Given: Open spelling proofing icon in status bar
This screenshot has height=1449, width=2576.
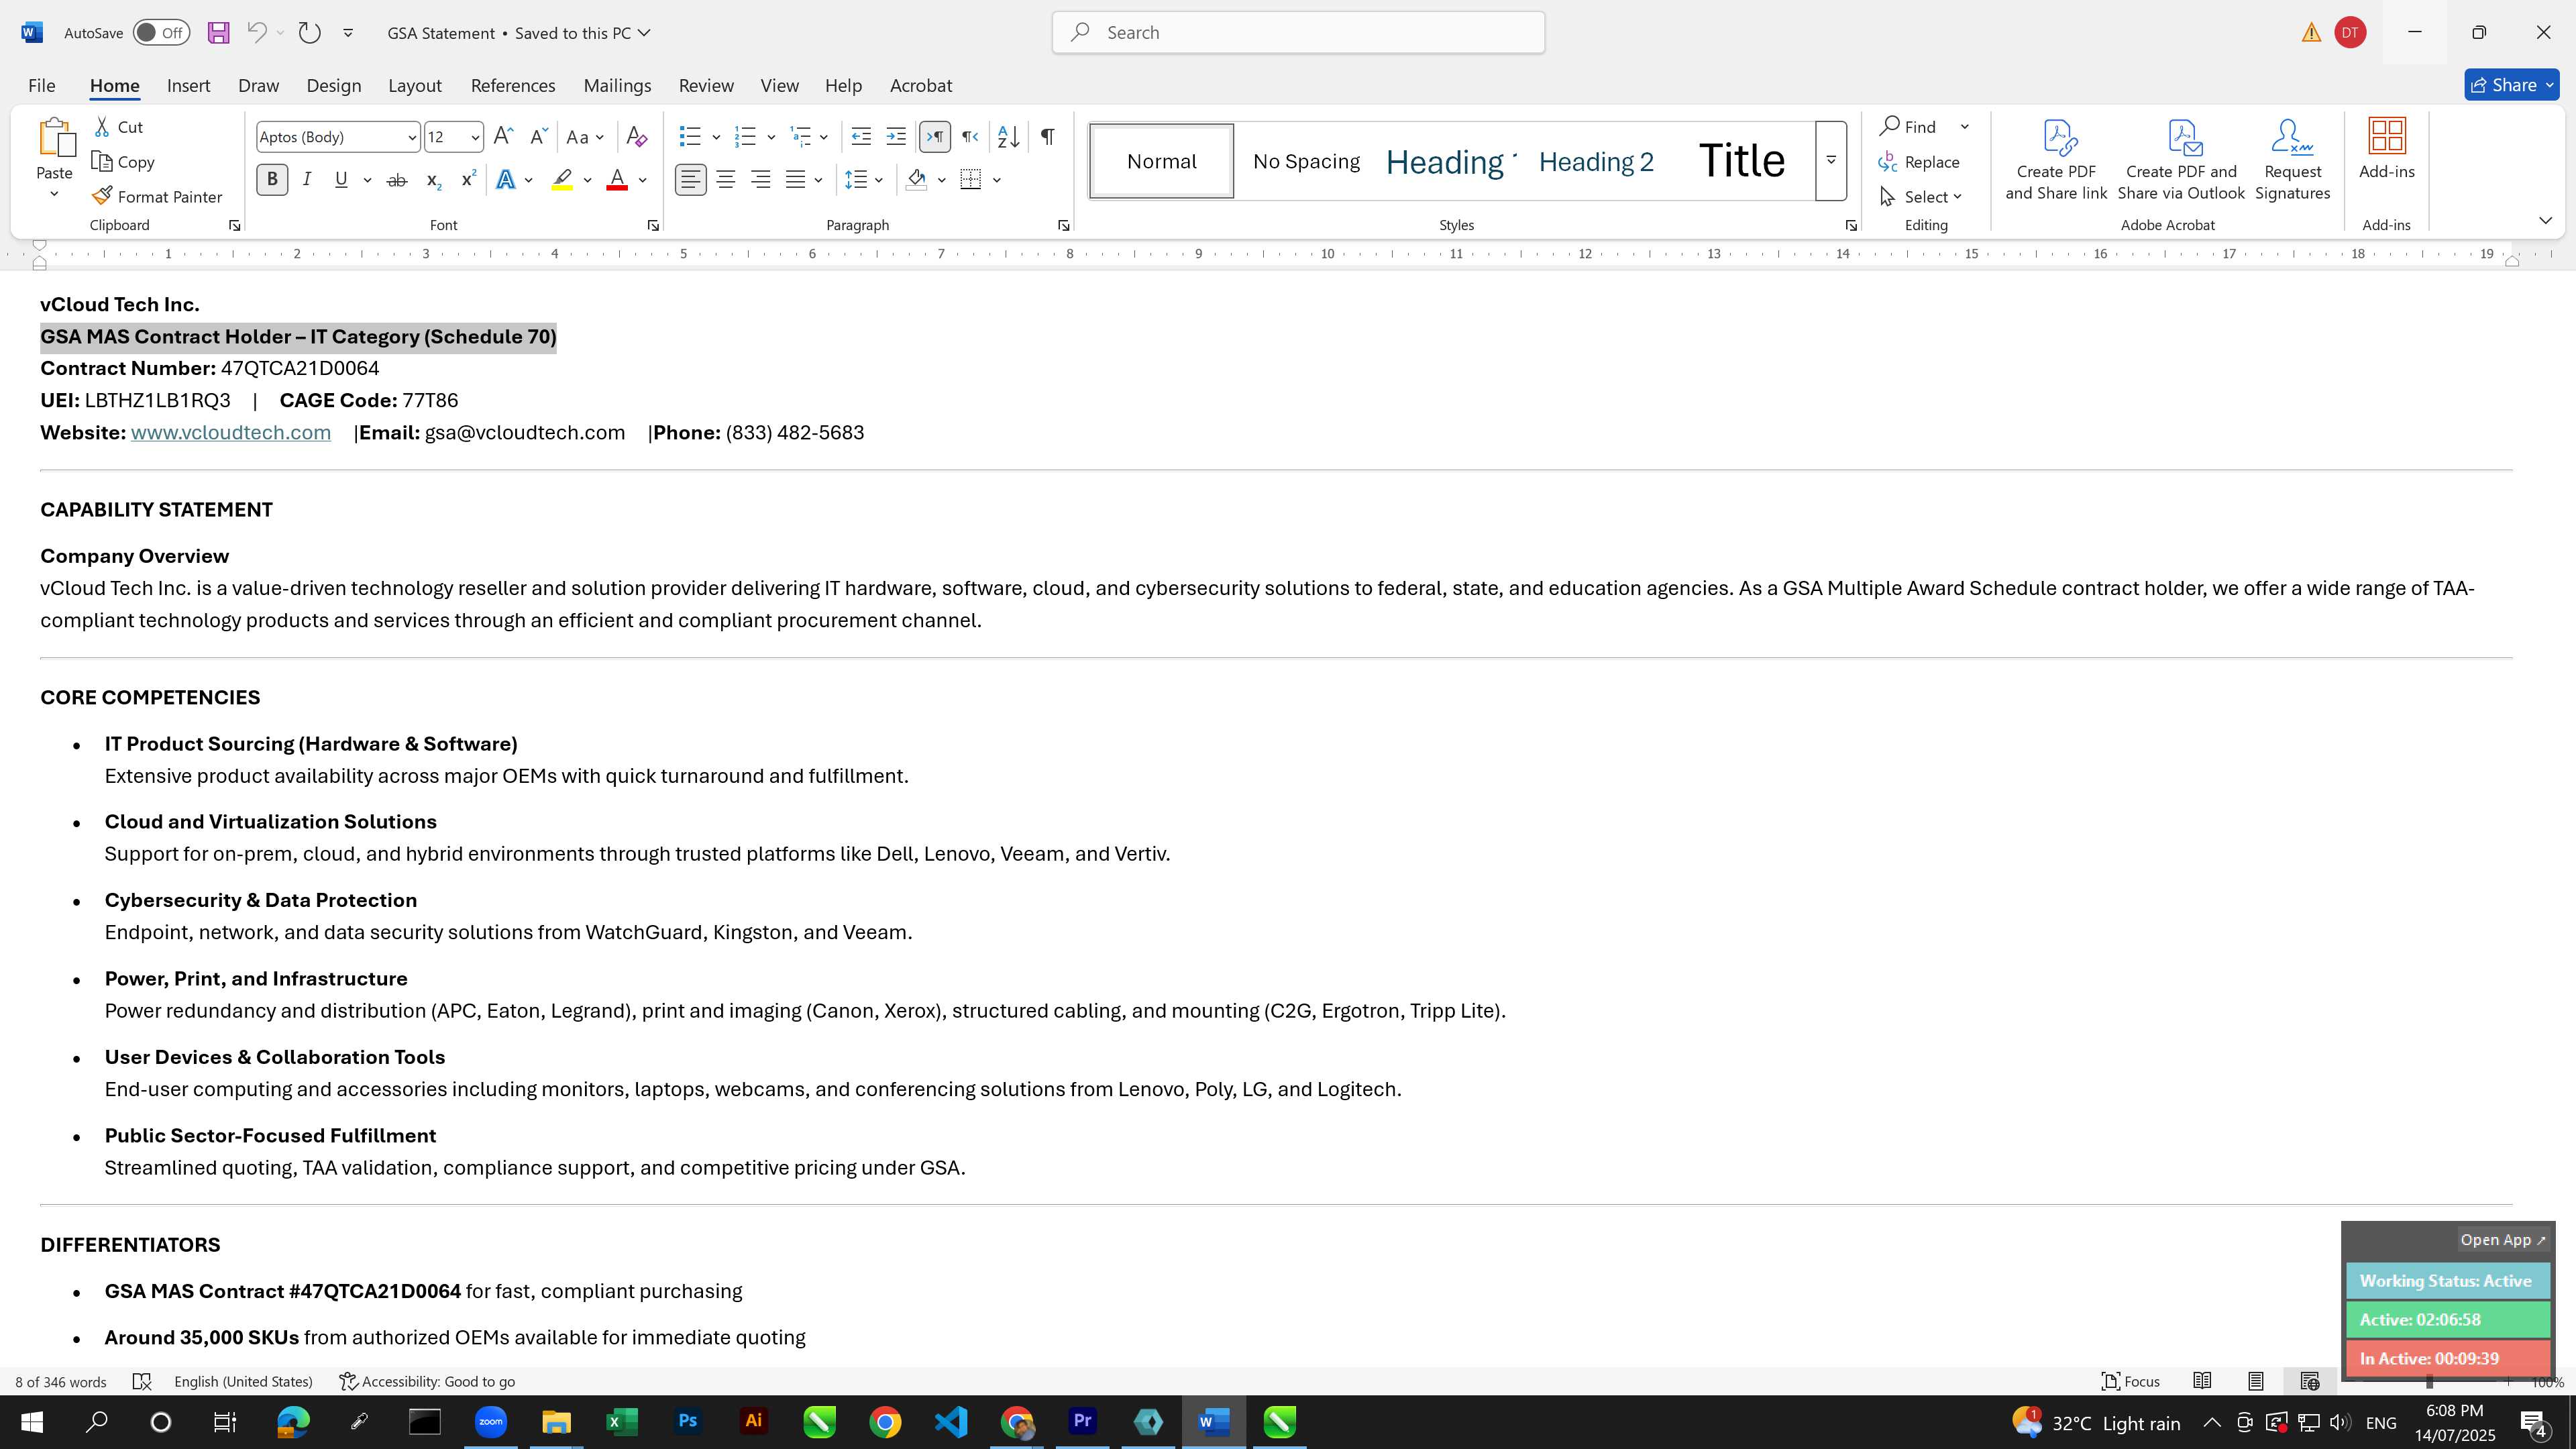Looking at the screenshot, I should pos(142,1381).
